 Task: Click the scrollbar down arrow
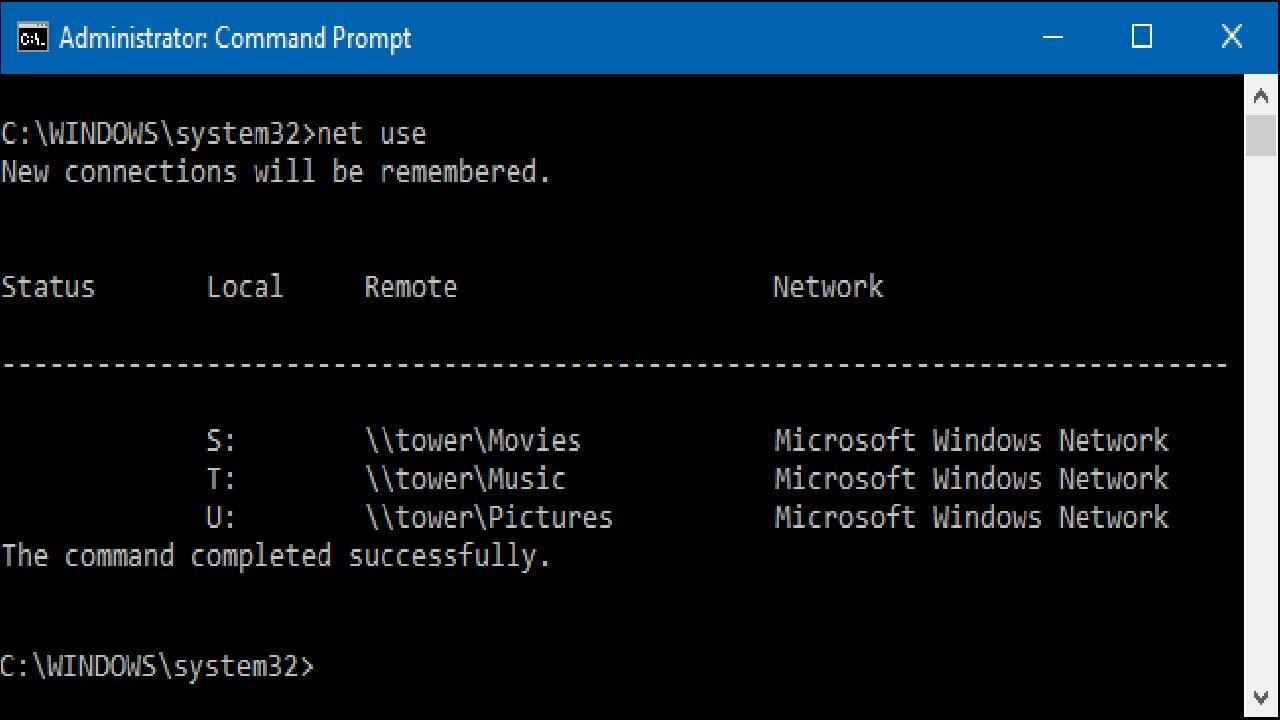(1261, 697)
